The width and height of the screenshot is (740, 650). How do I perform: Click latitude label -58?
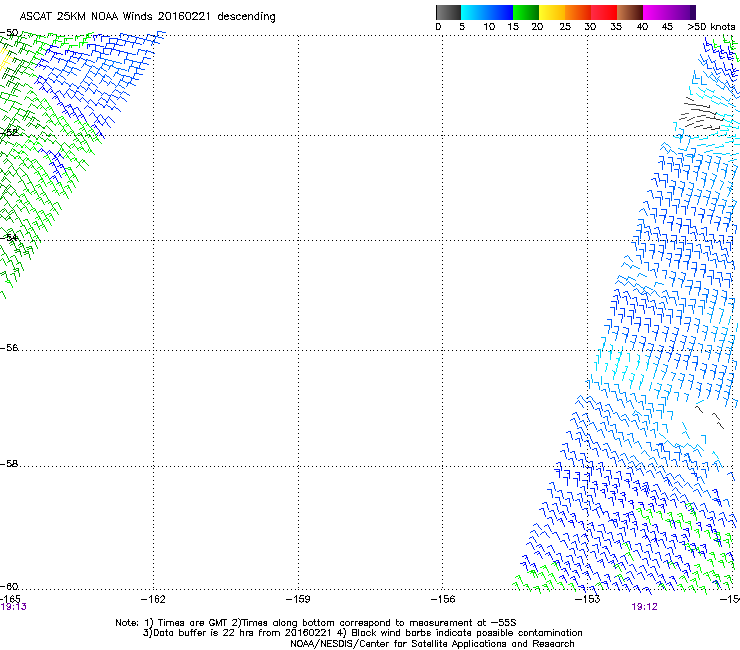click(x=9, y=464)
